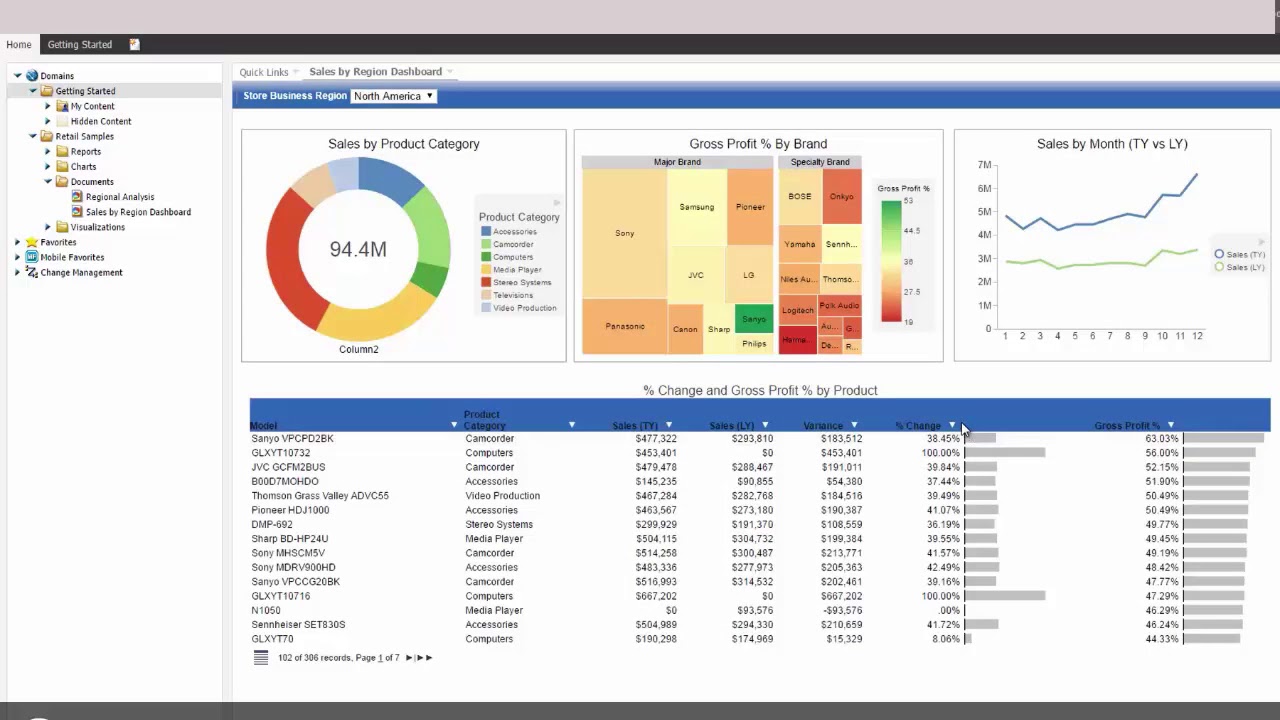Click the Domains globe icon
Viewport: 1280px width, 720px height.
pyautogui.click(x=32, y=76)
